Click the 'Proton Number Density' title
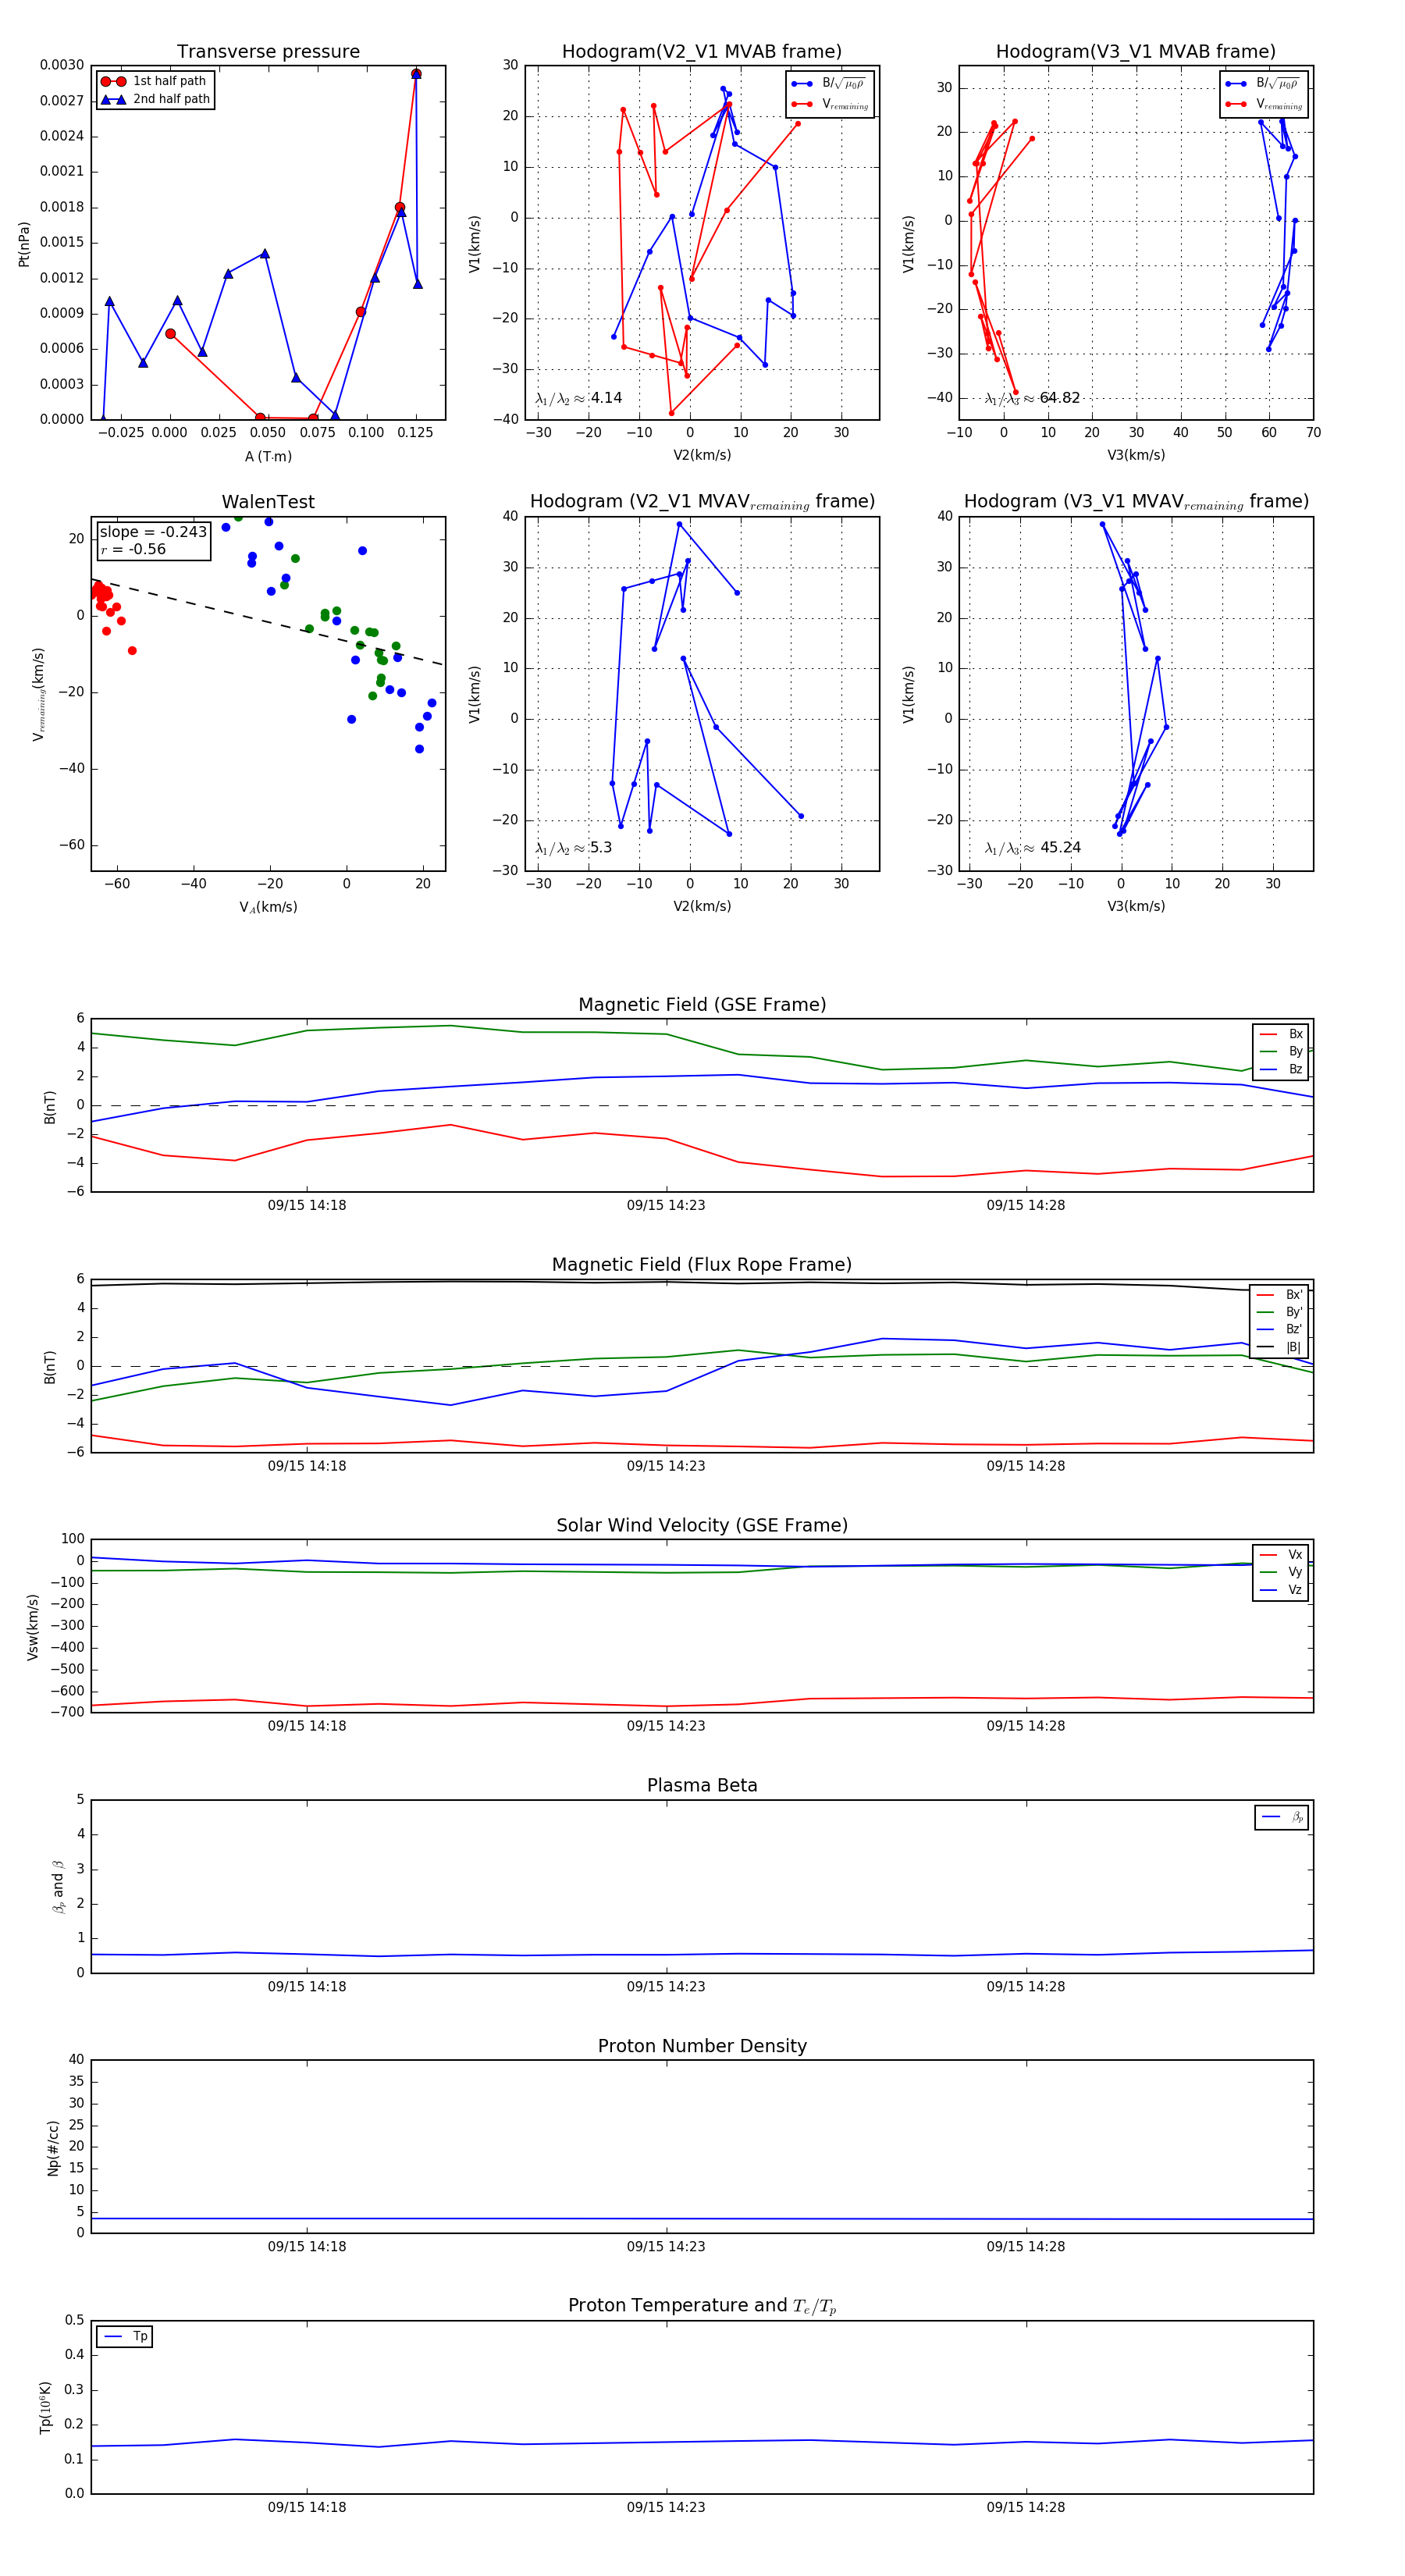The width and height of the screenshot is (1405, 2576). 702,2046
